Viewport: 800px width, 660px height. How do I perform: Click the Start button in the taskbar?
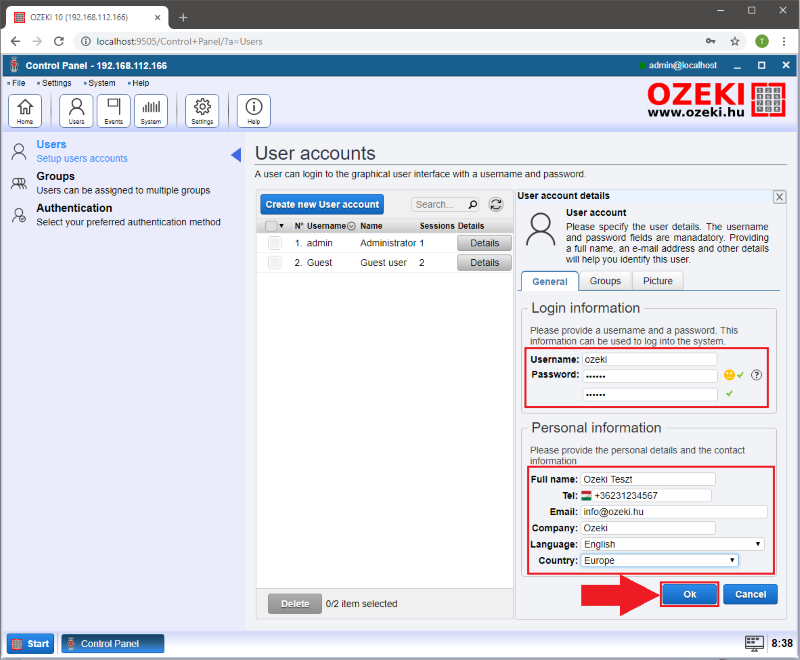[x=31, y=643]
